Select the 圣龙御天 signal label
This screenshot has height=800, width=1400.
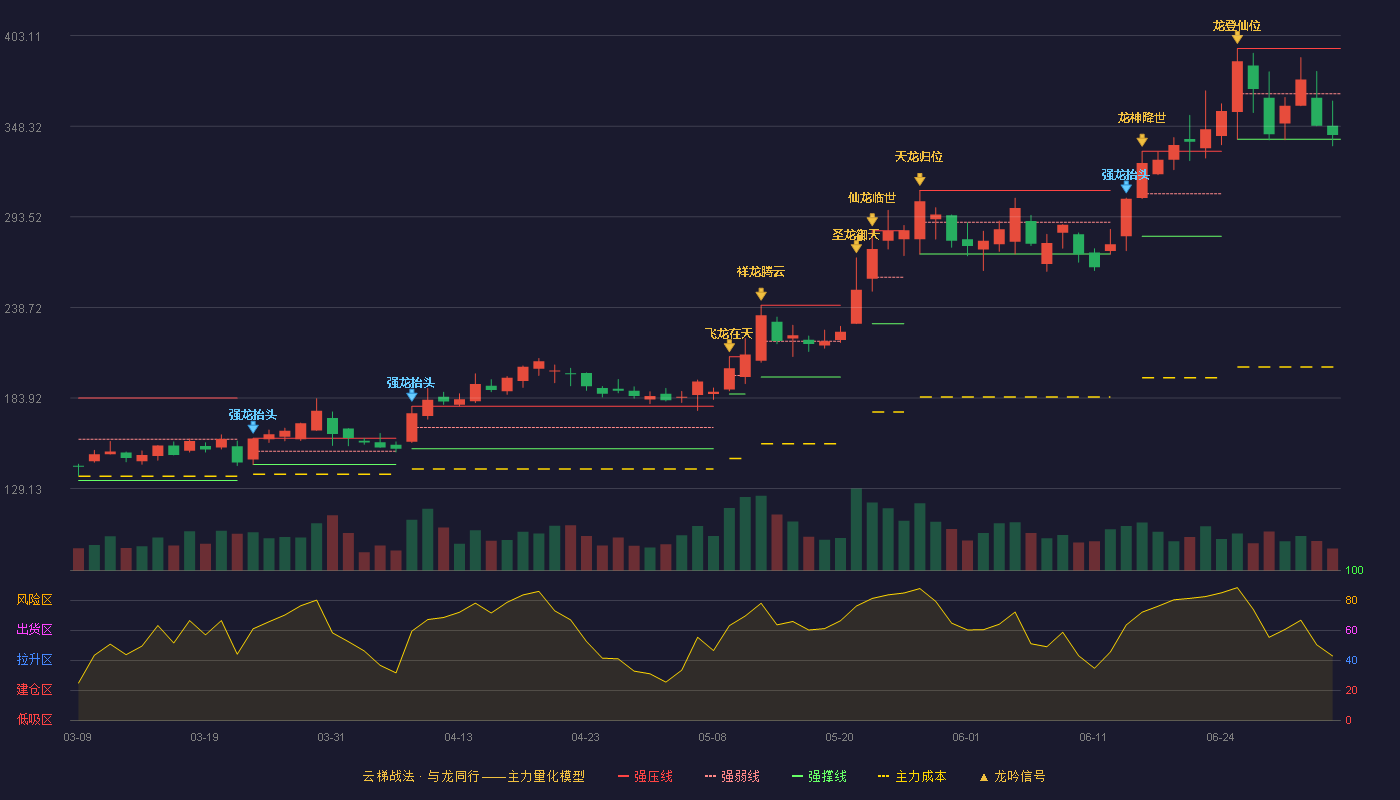point(856,235)
